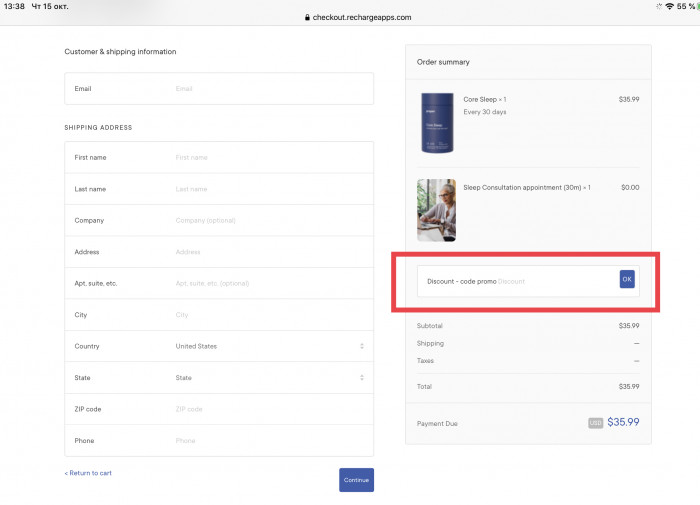Screen dimensions: 700x505
Task: Click the Core Sleep × 1 item name
Action: click(484, 100)
